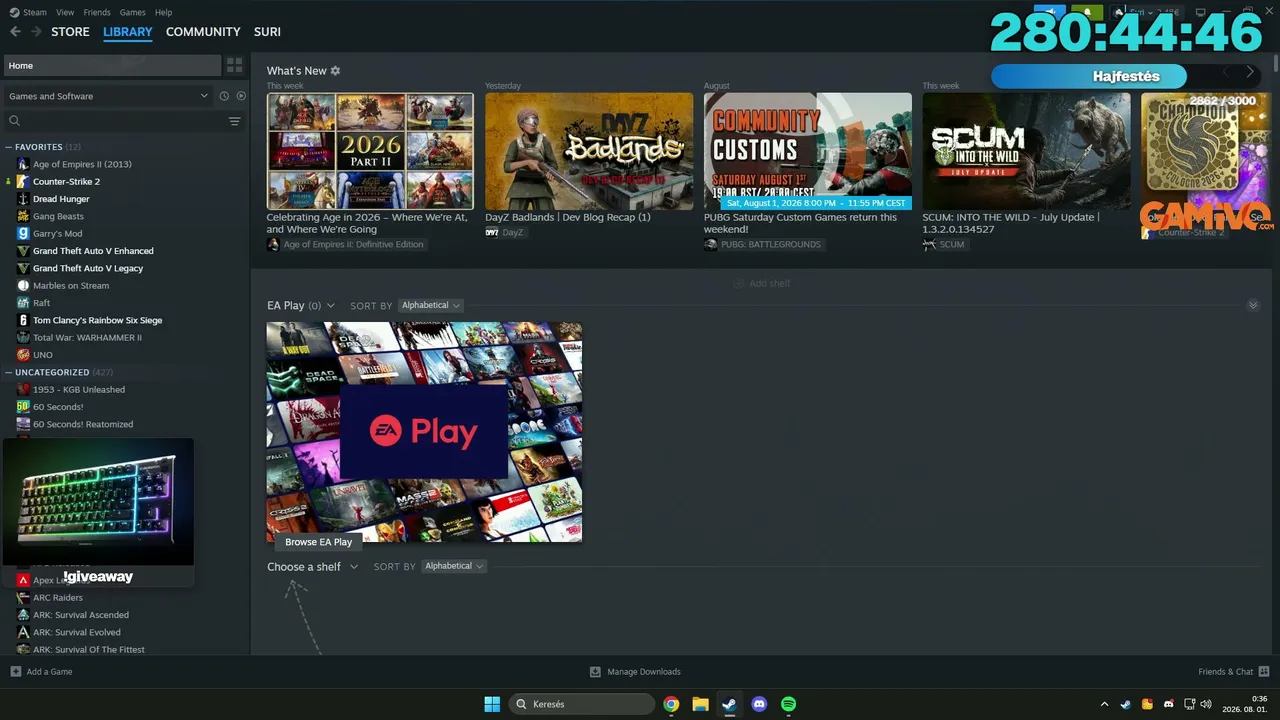Open the PUBG: BATTLEGROUNDS source link
The height and width of the screenshot is (720, 1280).
tap(763, 244)
